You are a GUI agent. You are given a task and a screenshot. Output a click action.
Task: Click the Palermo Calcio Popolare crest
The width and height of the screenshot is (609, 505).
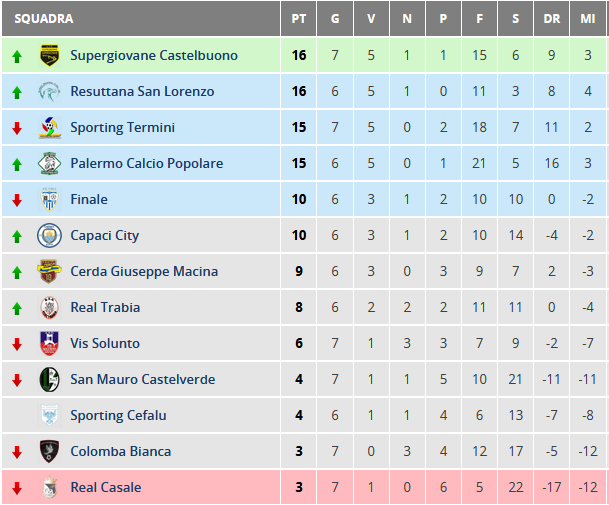pyautogui.click(x=49, y=164)
